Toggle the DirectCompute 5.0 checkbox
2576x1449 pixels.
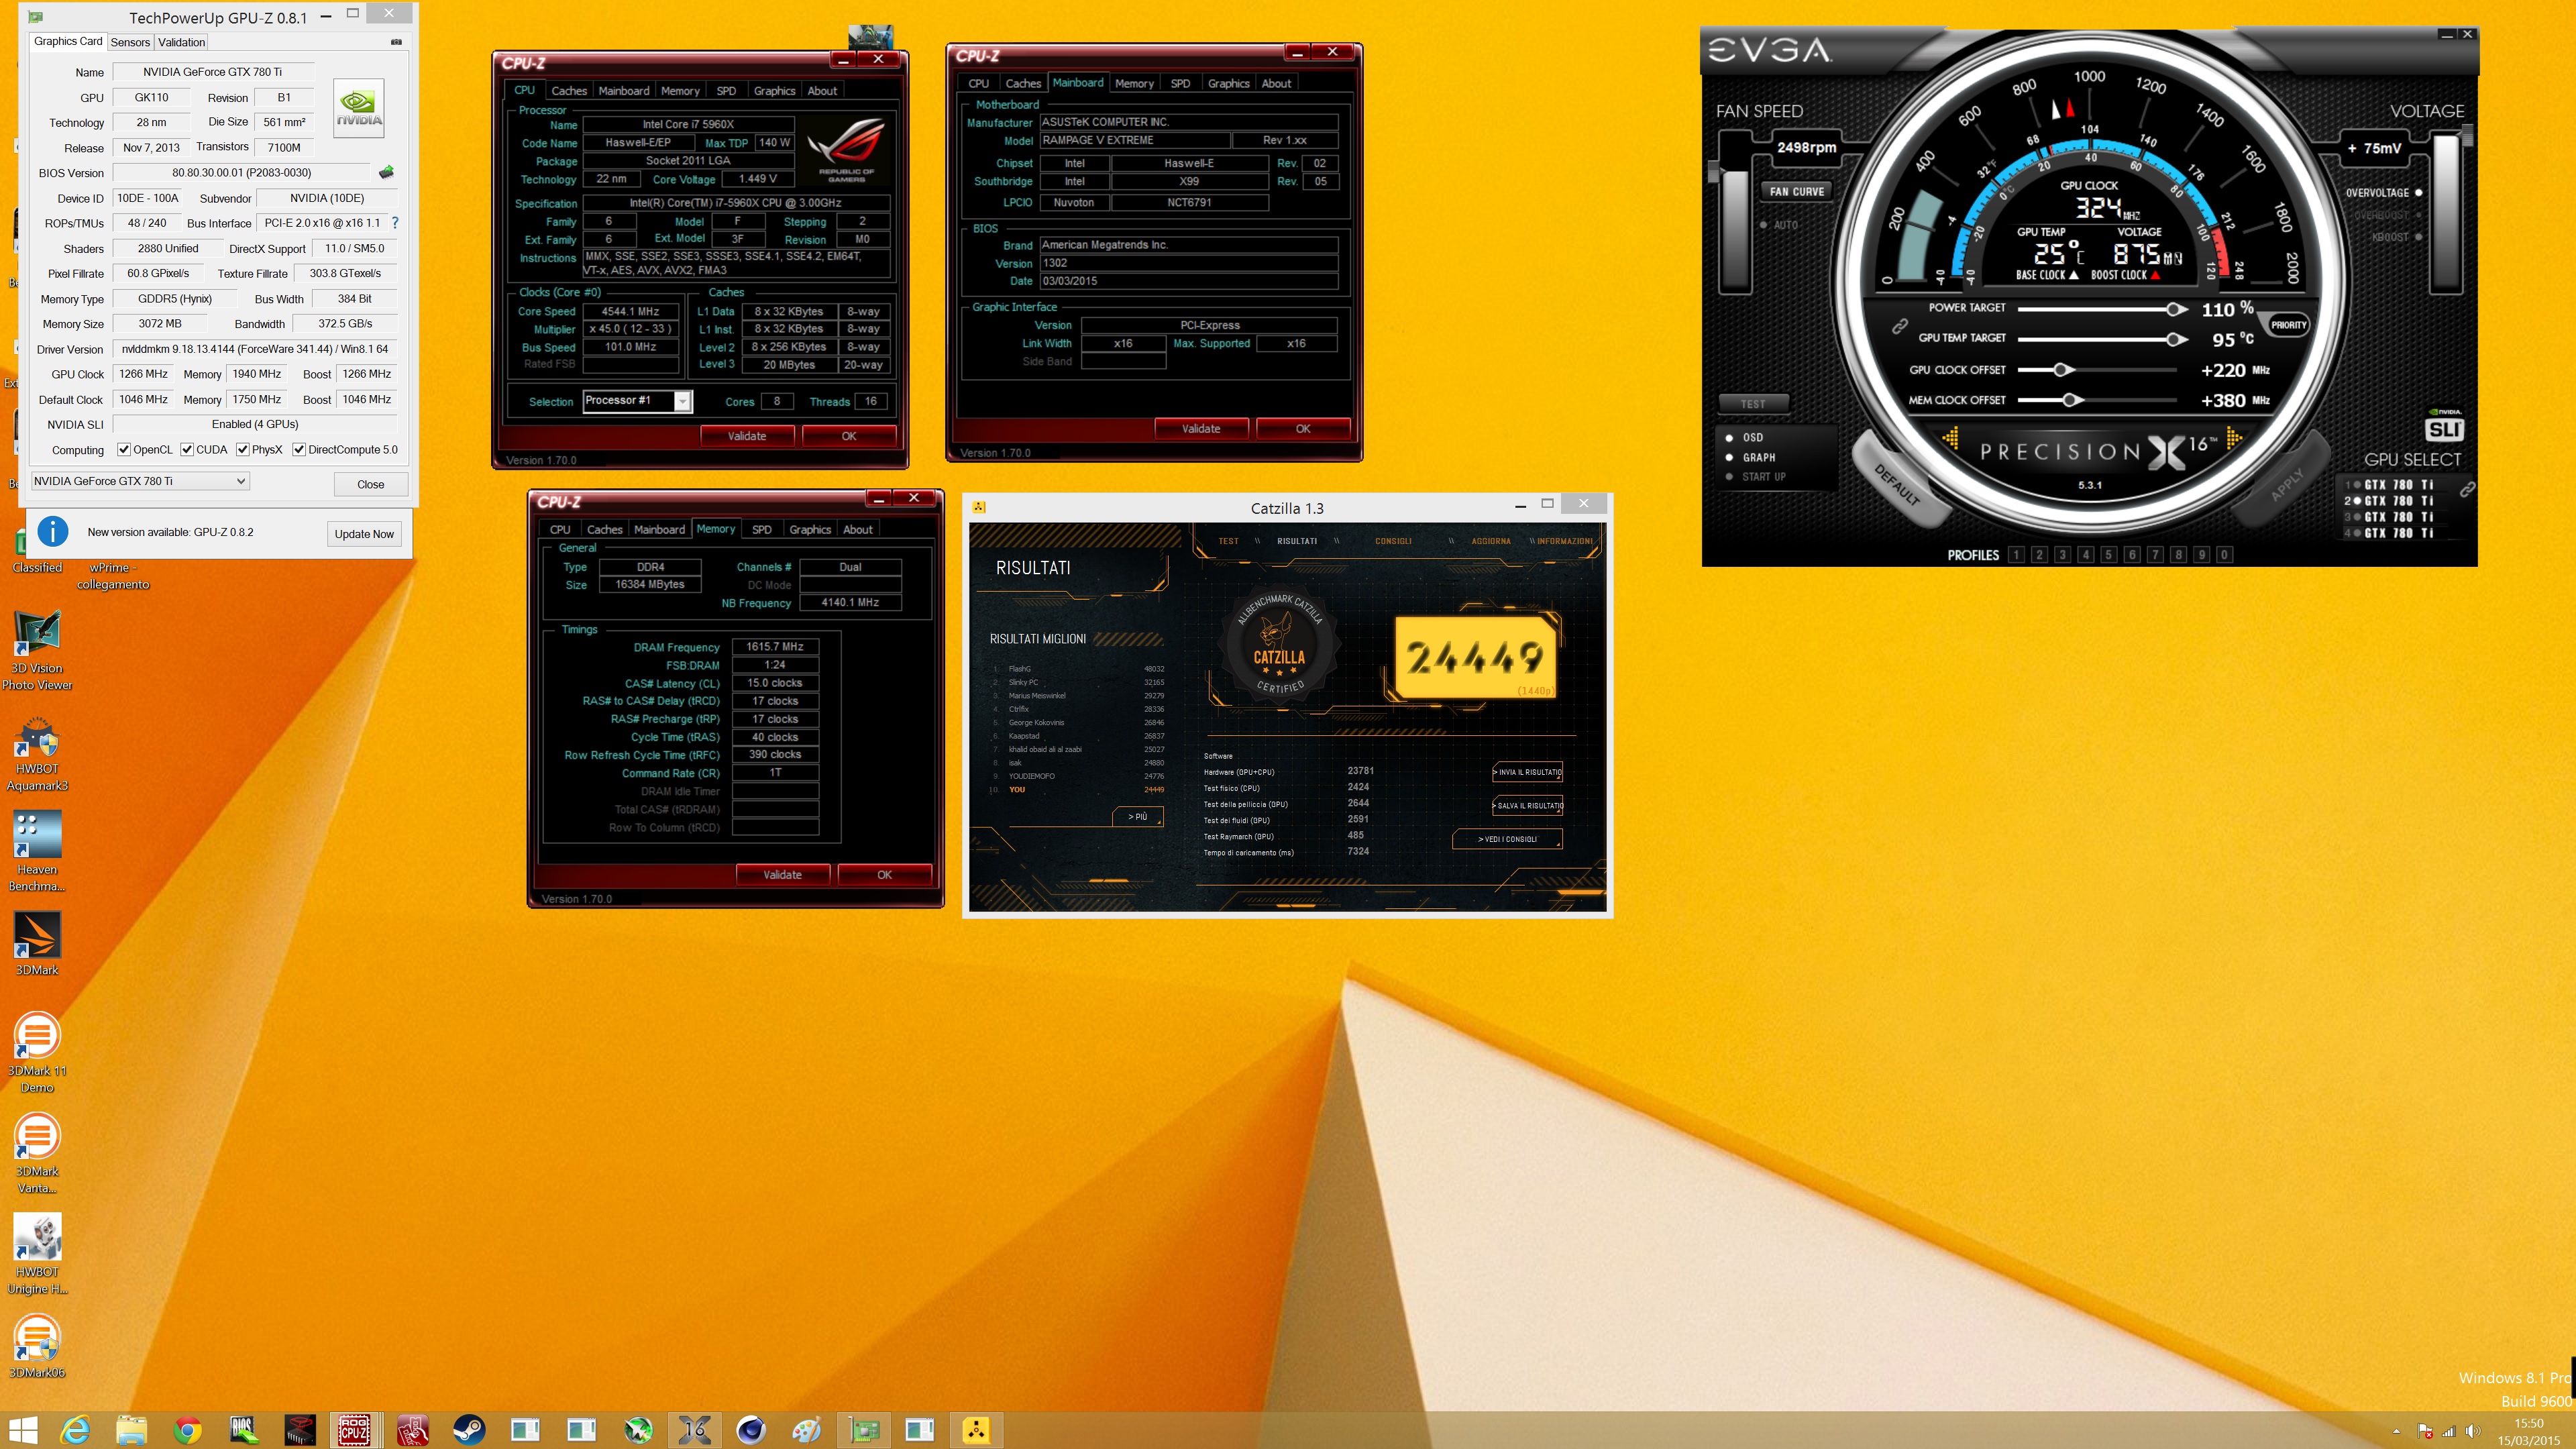[299, 450]
